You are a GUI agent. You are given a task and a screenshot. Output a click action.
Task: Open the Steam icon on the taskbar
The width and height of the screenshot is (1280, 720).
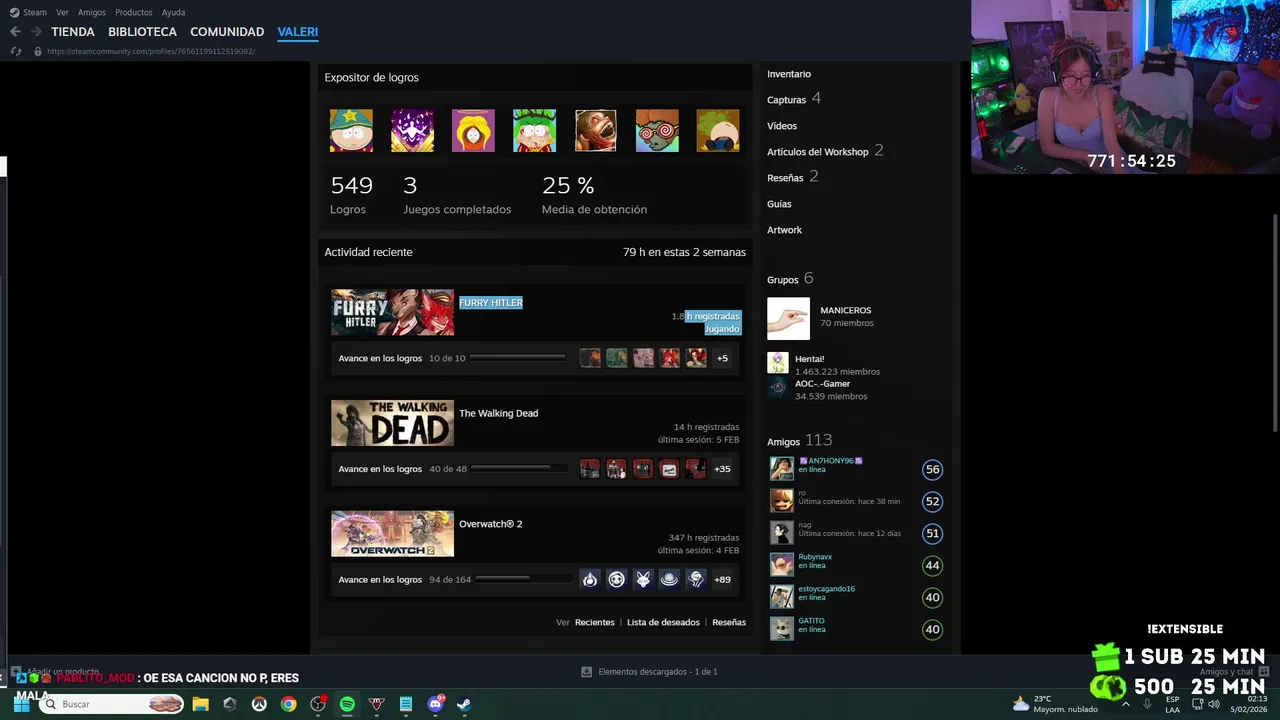coord(464,704)
